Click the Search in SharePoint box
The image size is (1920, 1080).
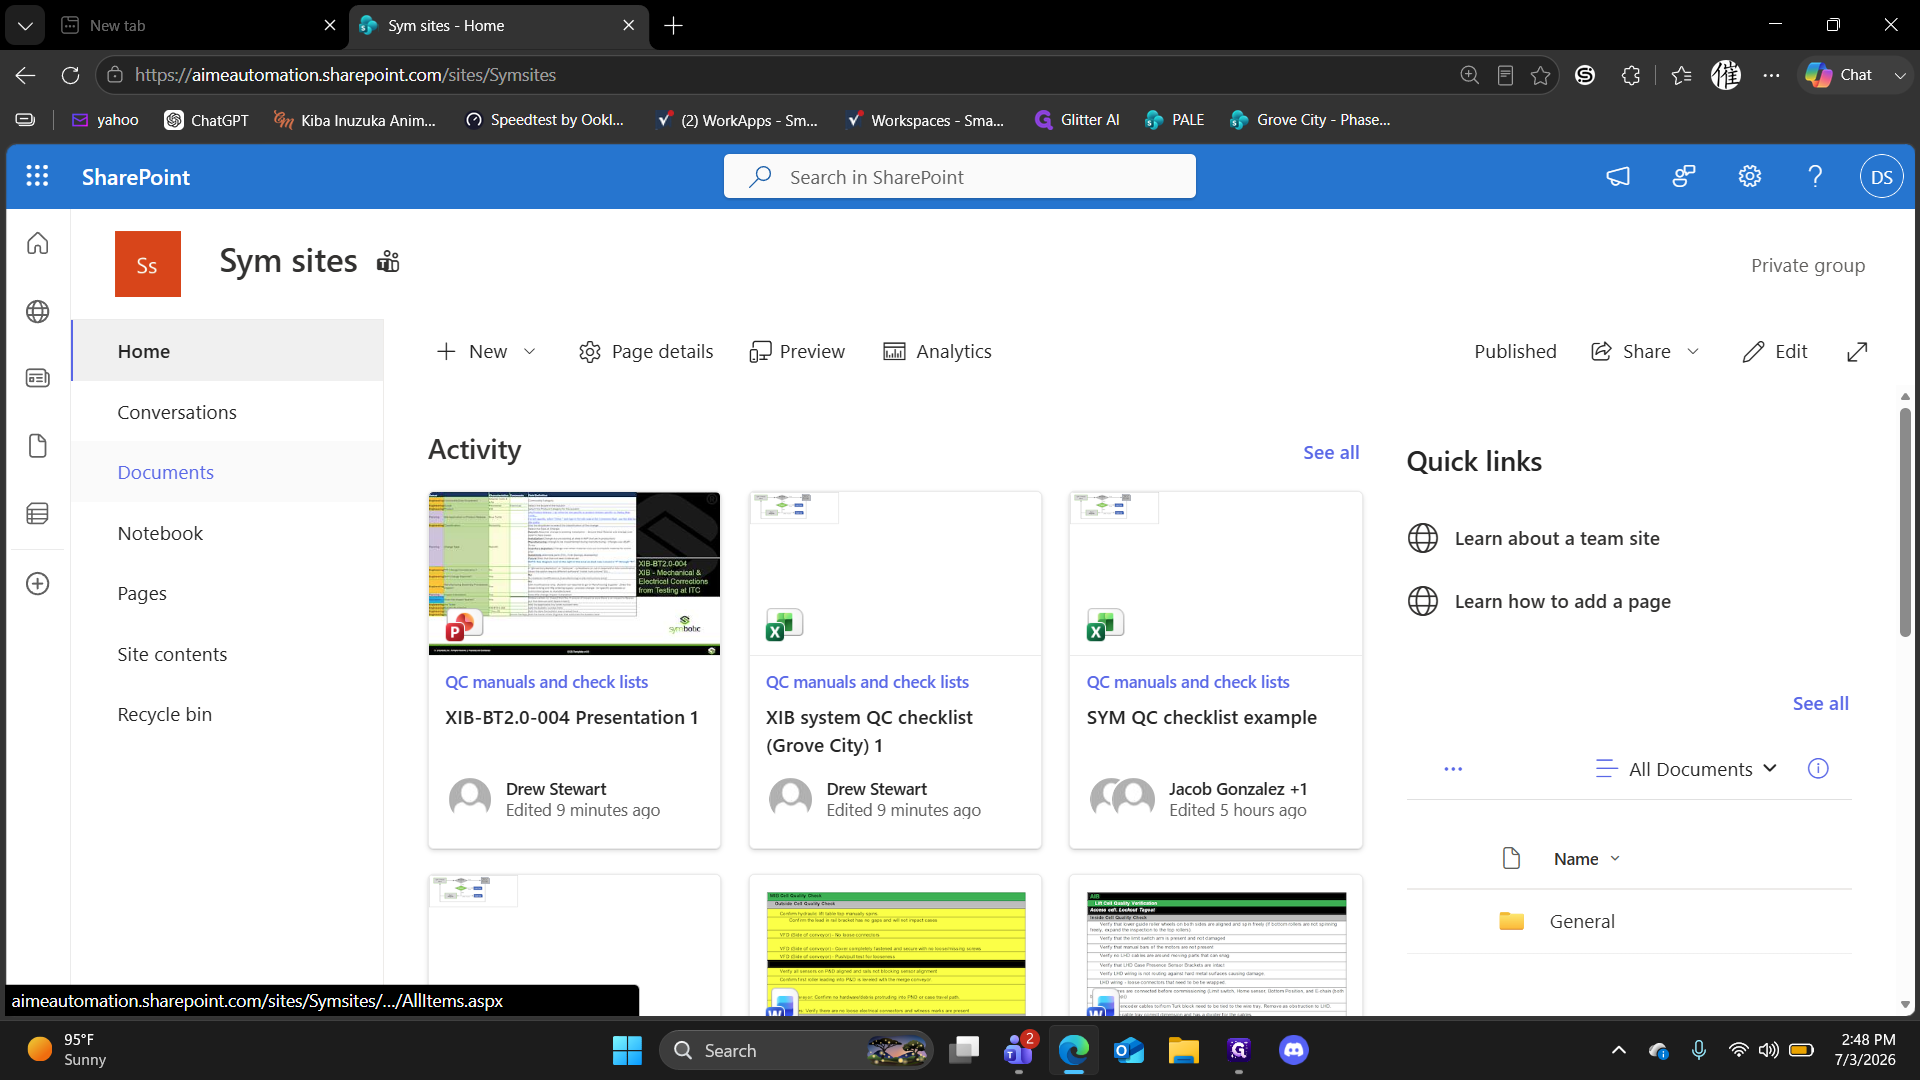(x=960, y=177)
